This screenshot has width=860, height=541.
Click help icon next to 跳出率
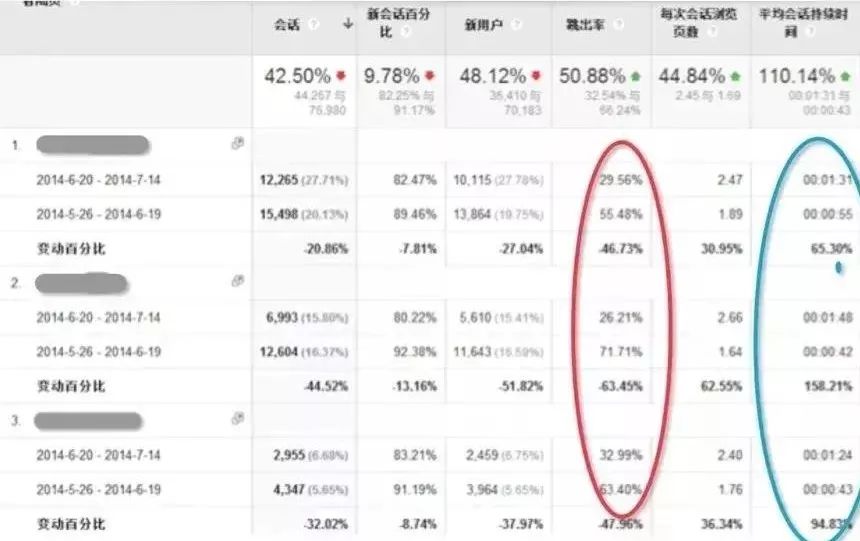point(618,25)
